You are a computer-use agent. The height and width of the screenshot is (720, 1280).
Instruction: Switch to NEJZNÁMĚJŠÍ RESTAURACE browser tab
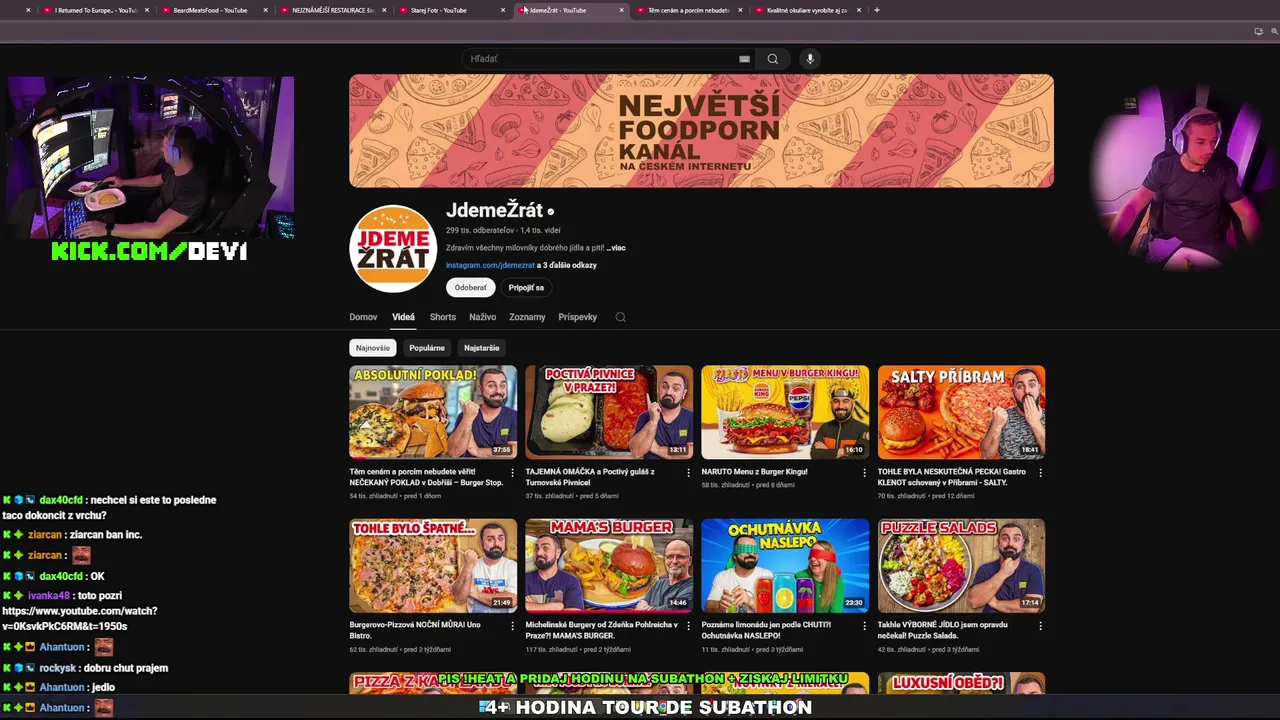[333, 10]
